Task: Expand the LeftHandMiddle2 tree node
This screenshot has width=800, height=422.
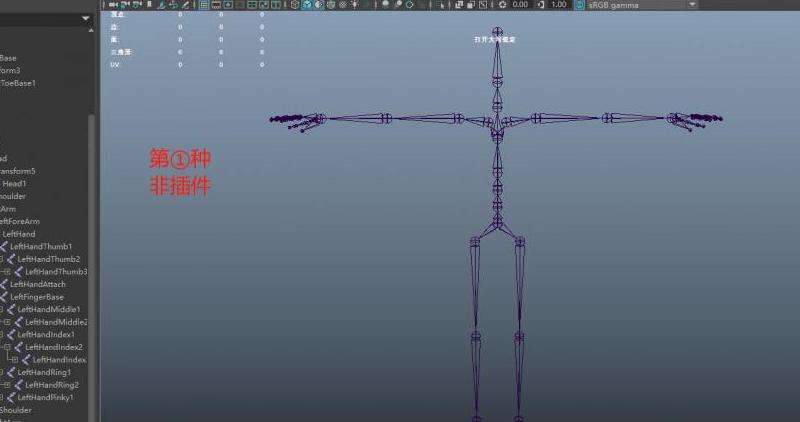Action: click(7, 322)
